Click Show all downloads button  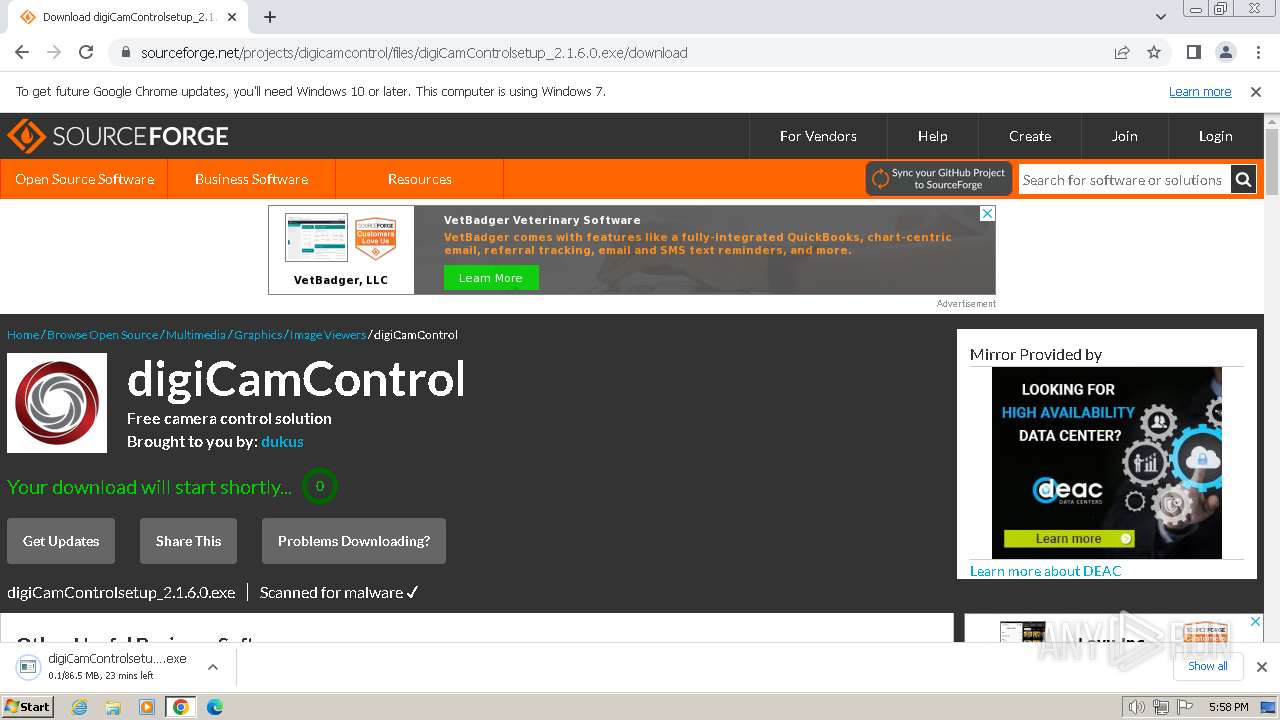point(1208,666)
